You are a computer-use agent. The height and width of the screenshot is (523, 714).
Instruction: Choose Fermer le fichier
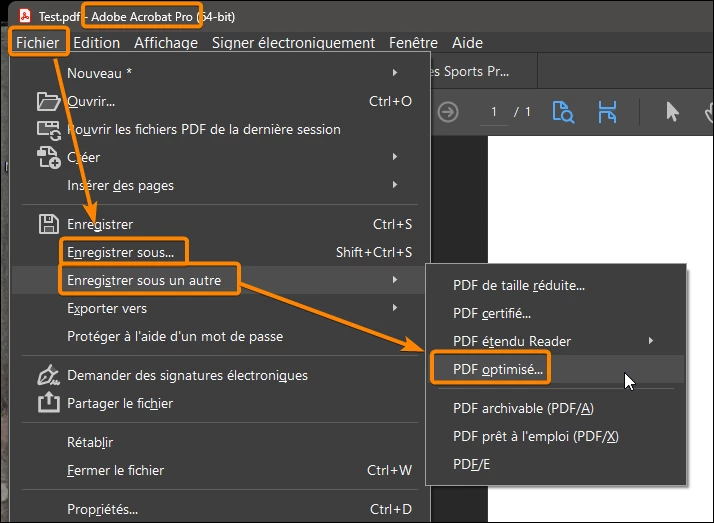point(220,470)
